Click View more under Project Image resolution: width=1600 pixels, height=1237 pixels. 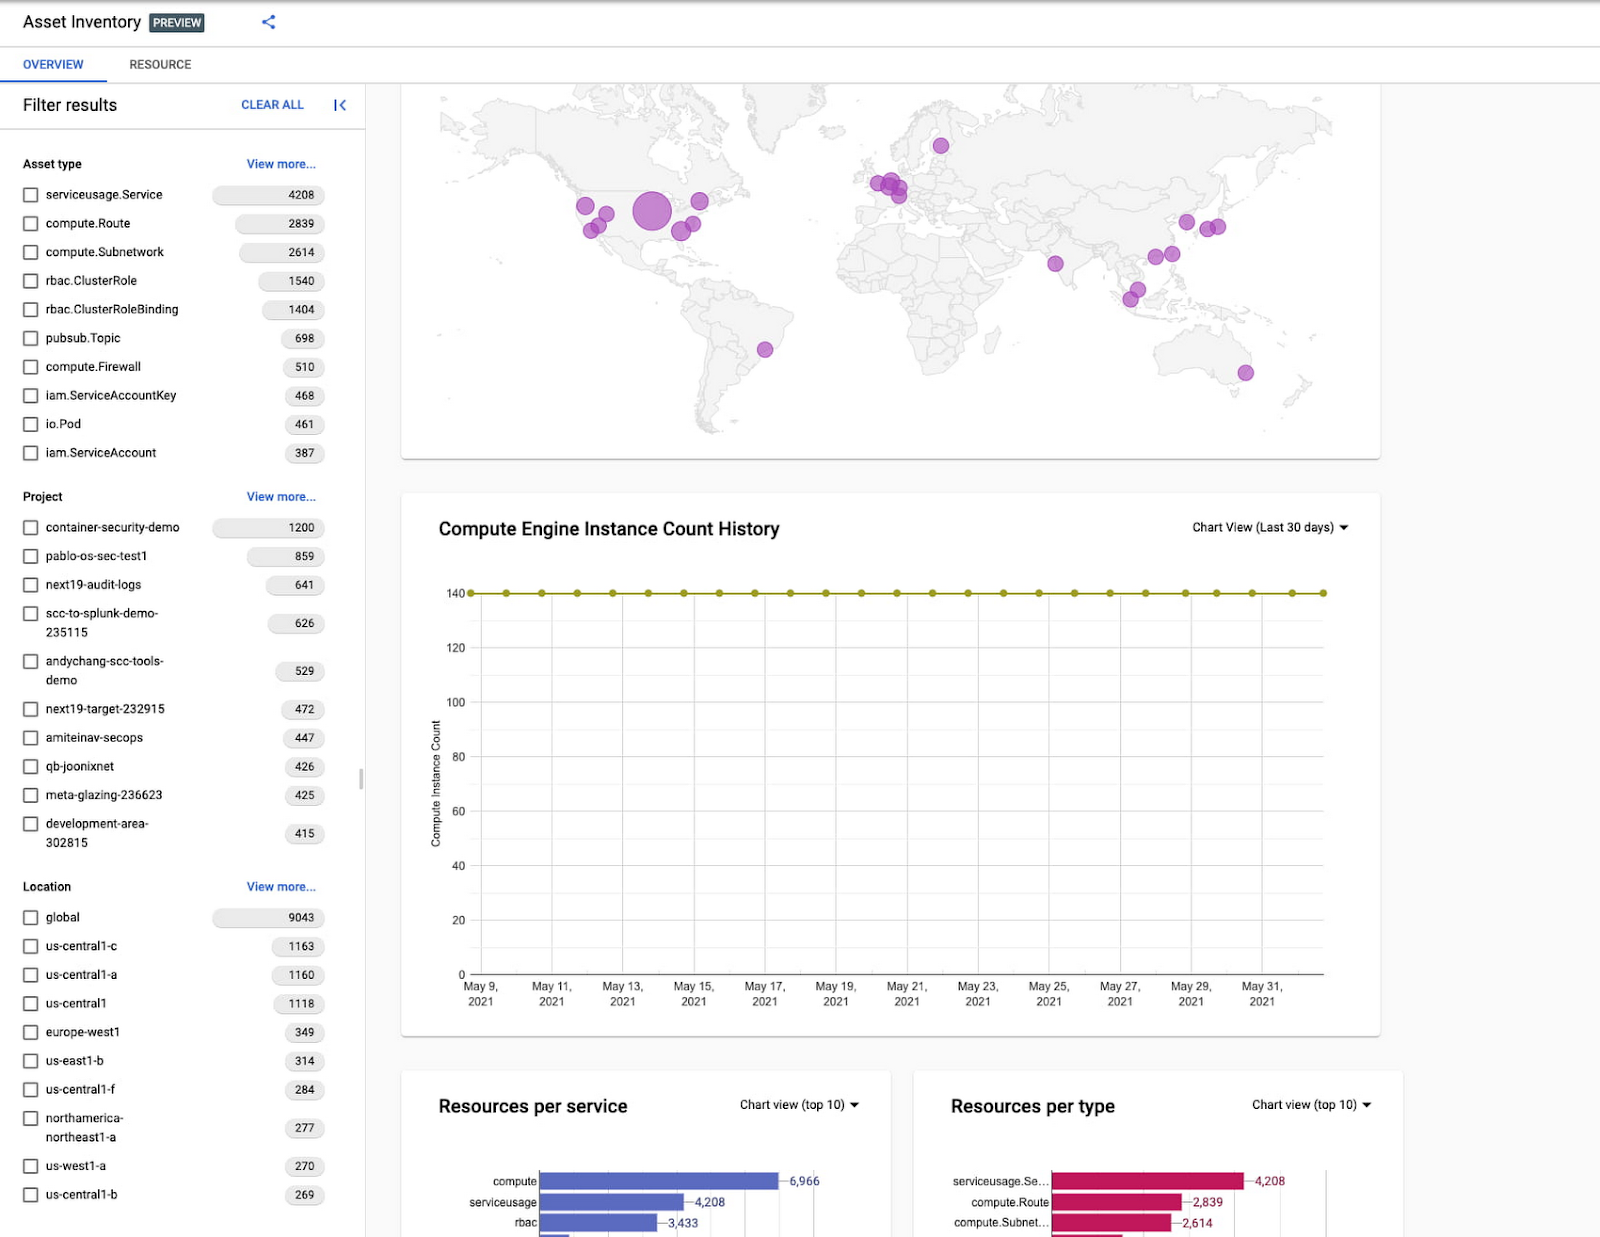pos(280,496)
